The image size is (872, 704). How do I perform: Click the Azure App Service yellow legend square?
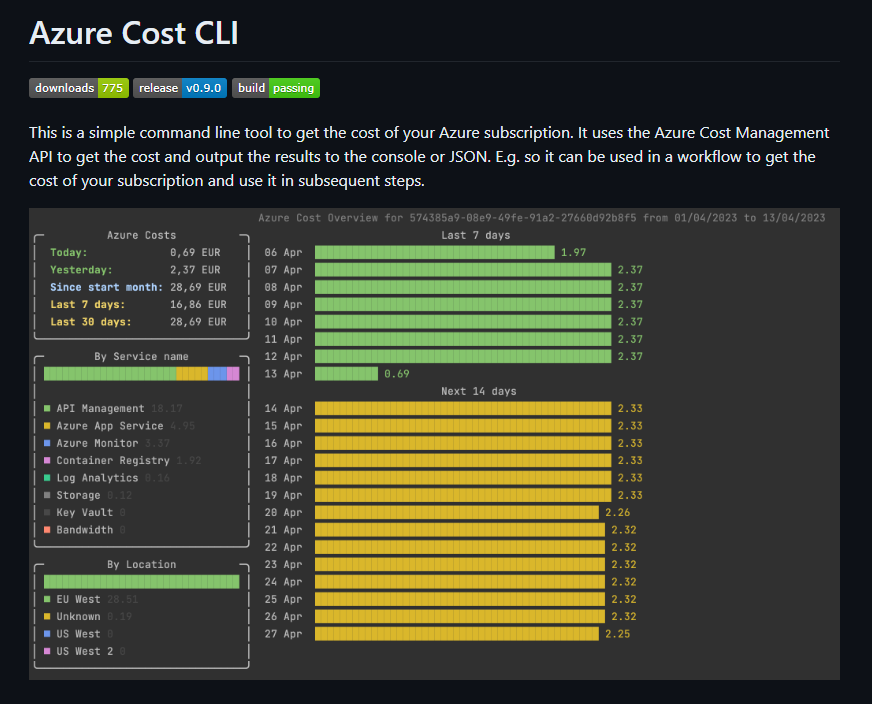47,425
